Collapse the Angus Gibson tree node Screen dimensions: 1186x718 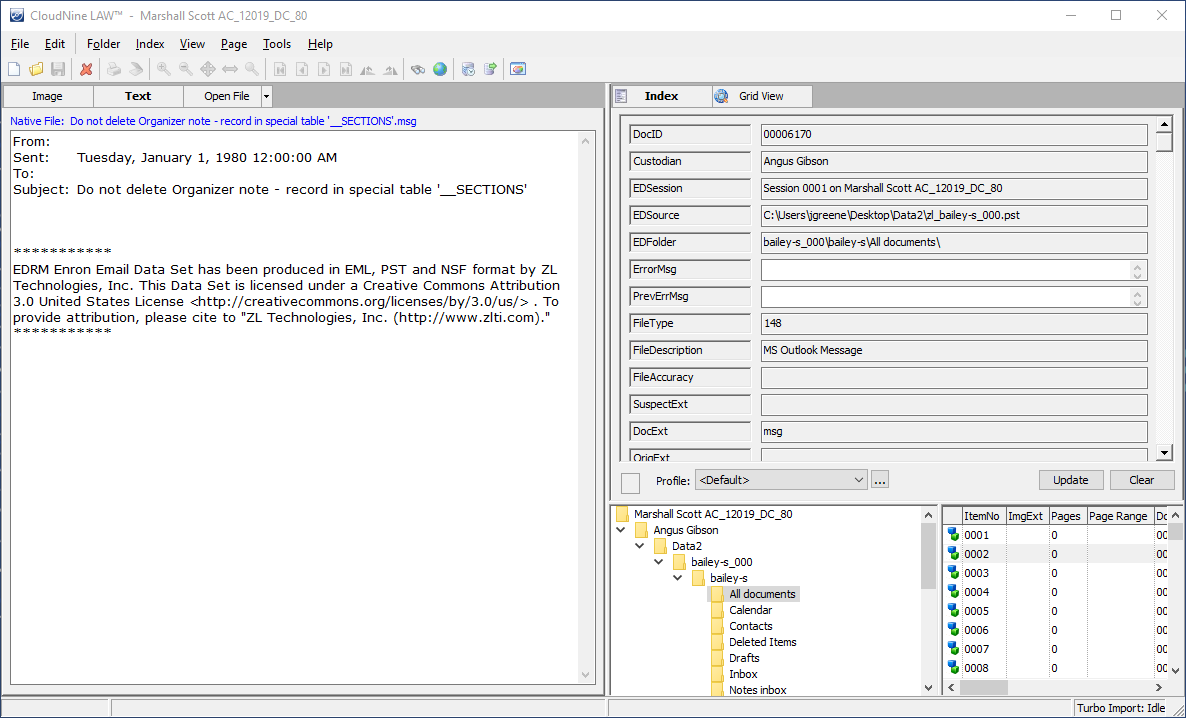(622, 530)
